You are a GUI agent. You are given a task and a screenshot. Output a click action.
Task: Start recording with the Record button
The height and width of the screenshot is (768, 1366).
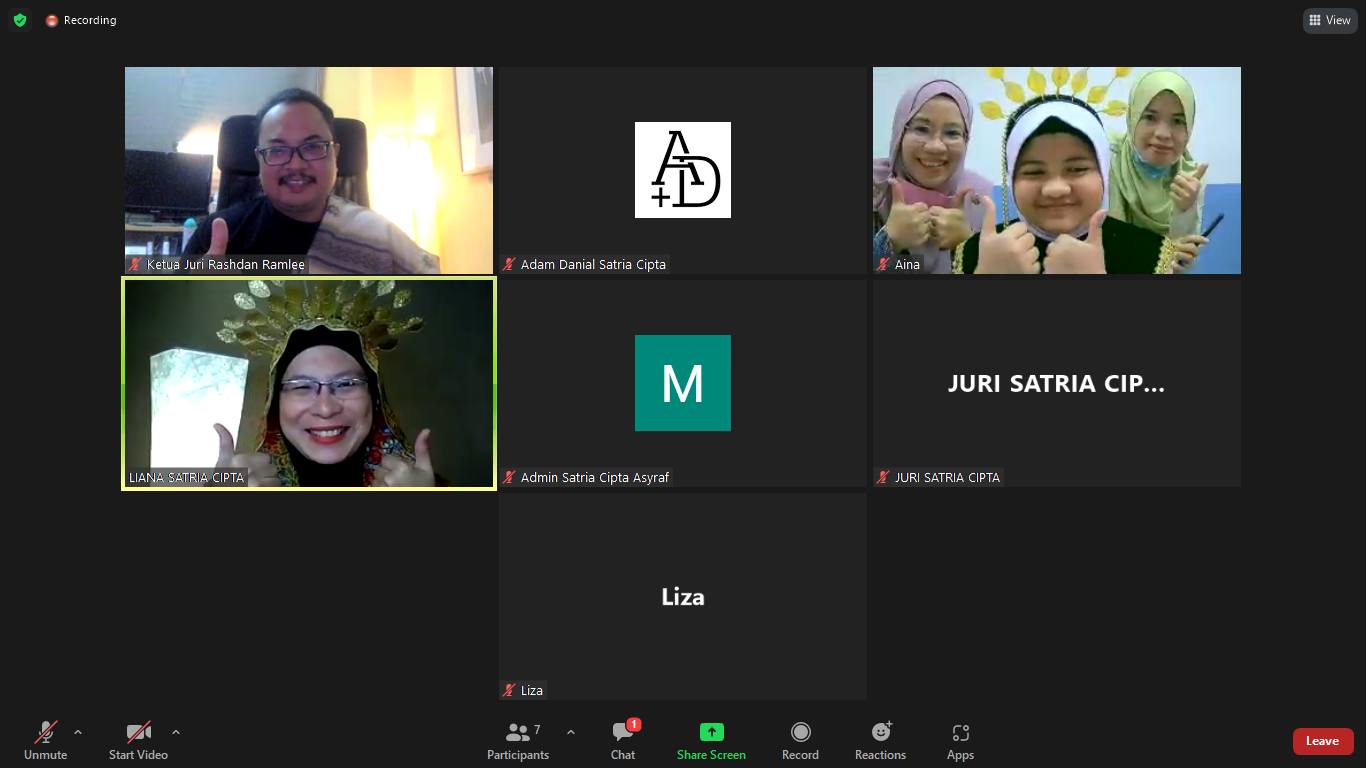click(x=800, y=740)
